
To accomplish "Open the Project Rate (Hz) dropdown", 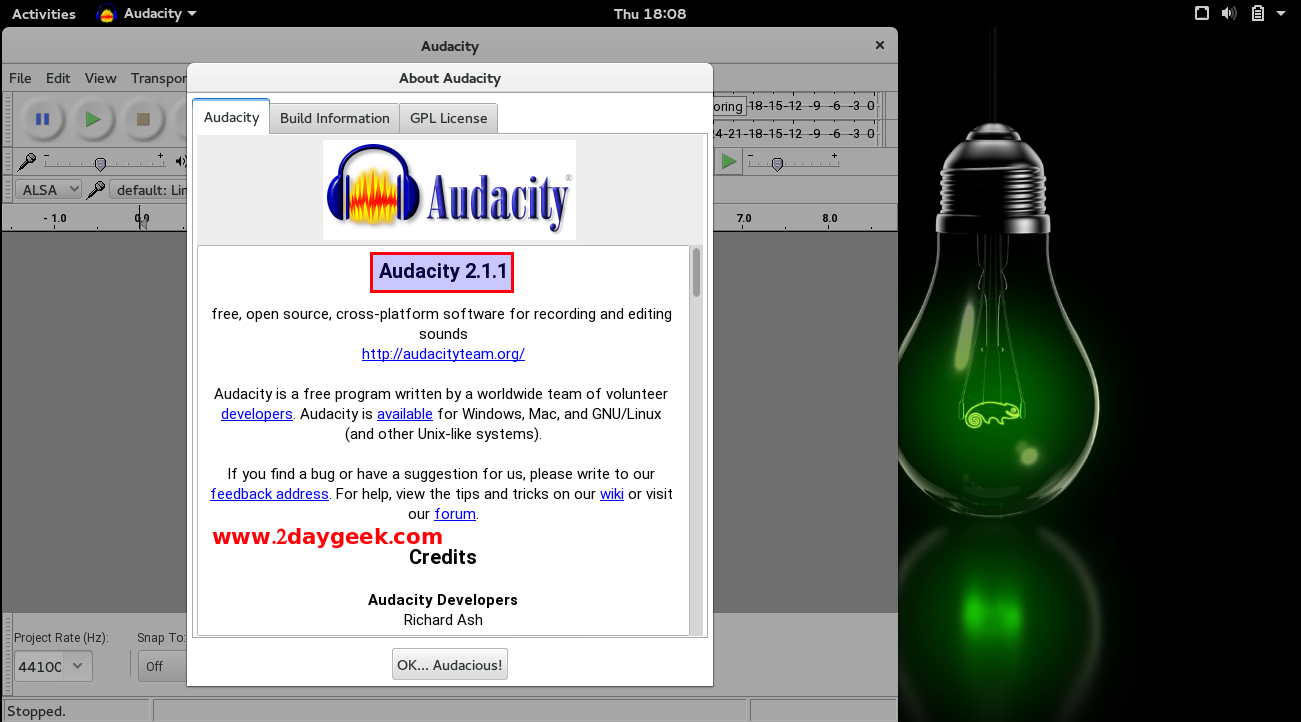I will pyautogui.click(x=53, y=666).
